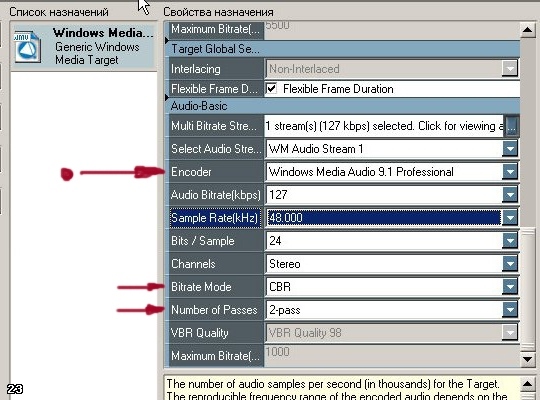
Task: Click the 24 bits per sample value
Action: [x=384, y=240]
